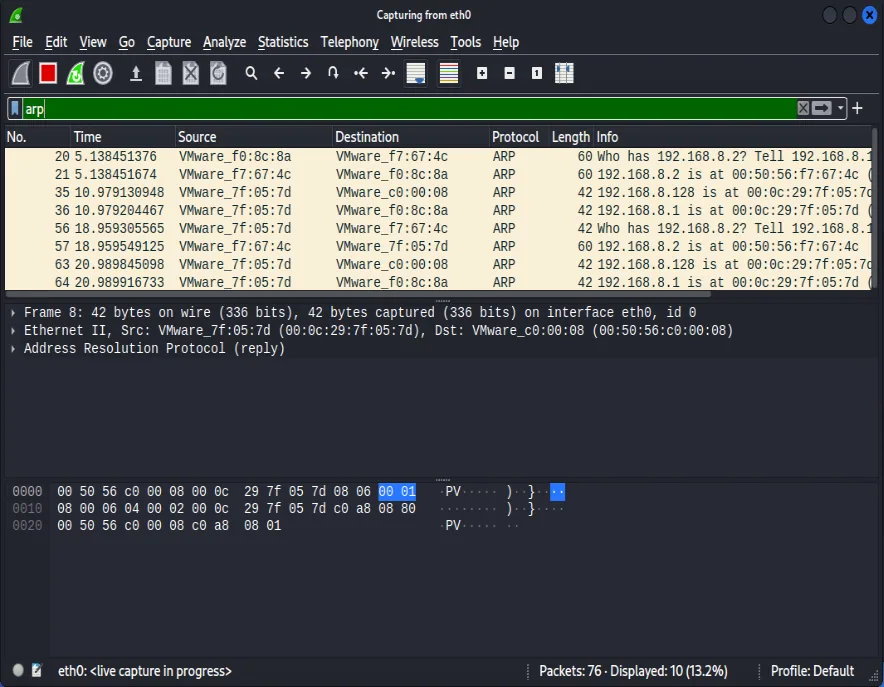
Task: Save this capture file icon
Action: (163, 73)
